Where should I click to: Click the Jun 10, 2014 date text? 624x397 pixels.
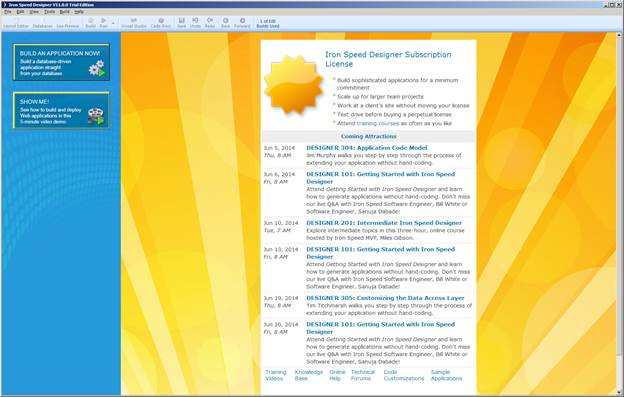point(281,223)
